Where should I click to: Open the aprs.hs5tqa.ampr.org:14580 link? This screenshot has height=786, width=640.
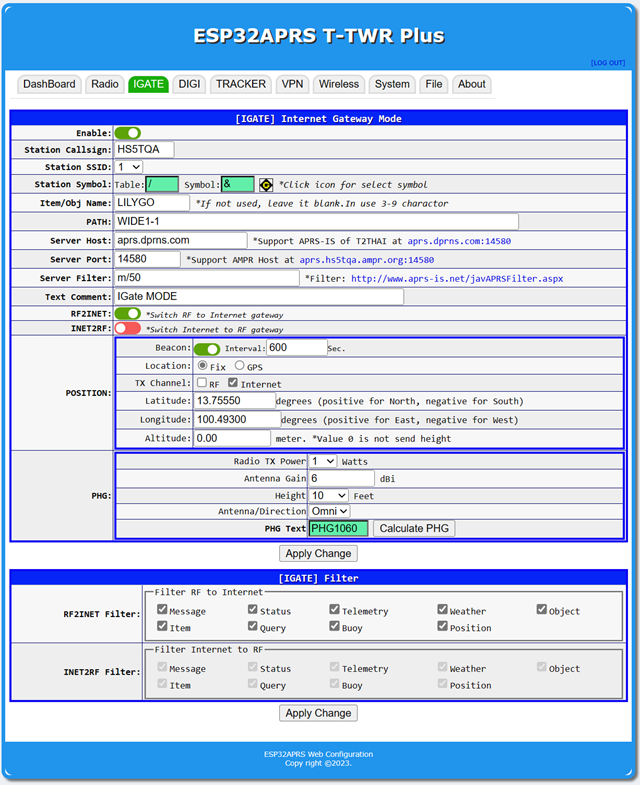click(x=367, y=260)
